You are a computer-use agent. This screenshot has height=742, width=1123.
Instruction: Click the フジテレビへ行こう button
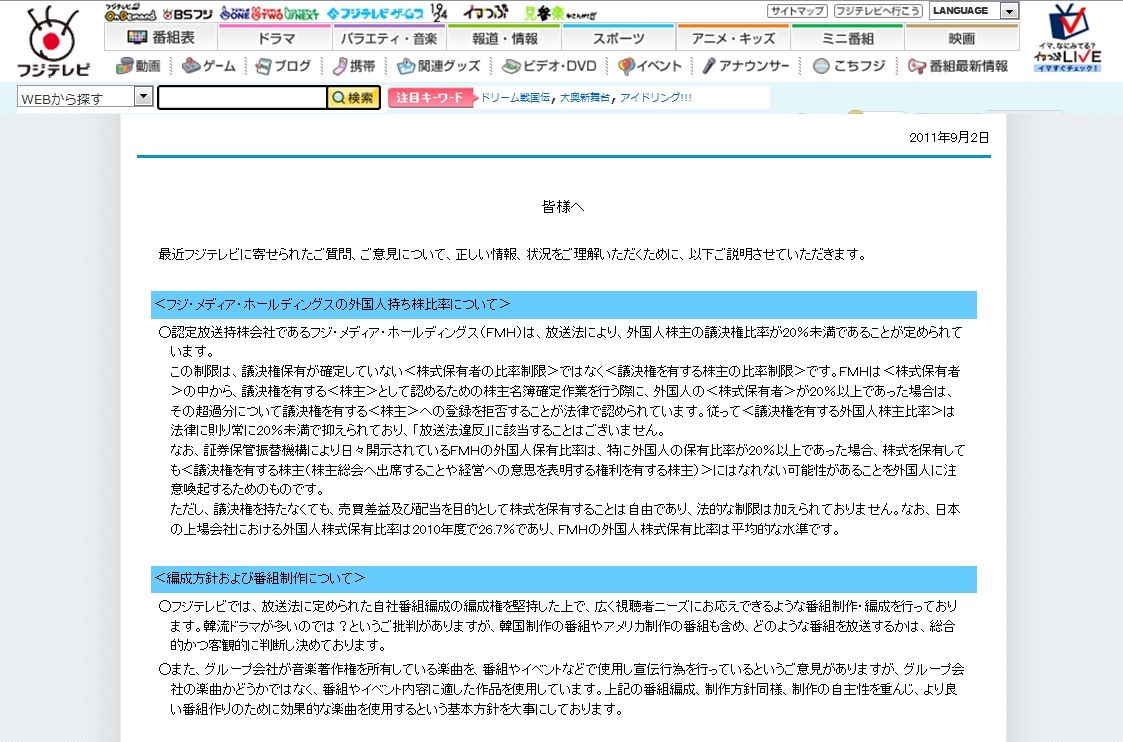pos(878,11)
